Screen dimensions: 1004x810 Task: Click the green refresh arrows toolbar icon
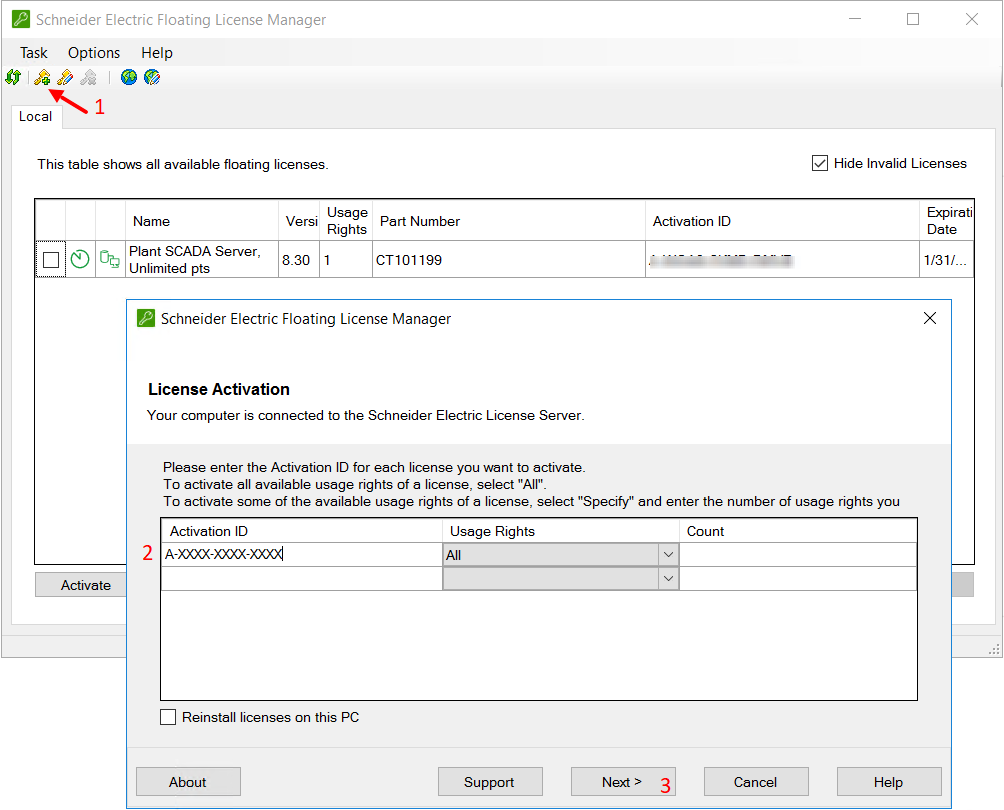click(13, 77)
